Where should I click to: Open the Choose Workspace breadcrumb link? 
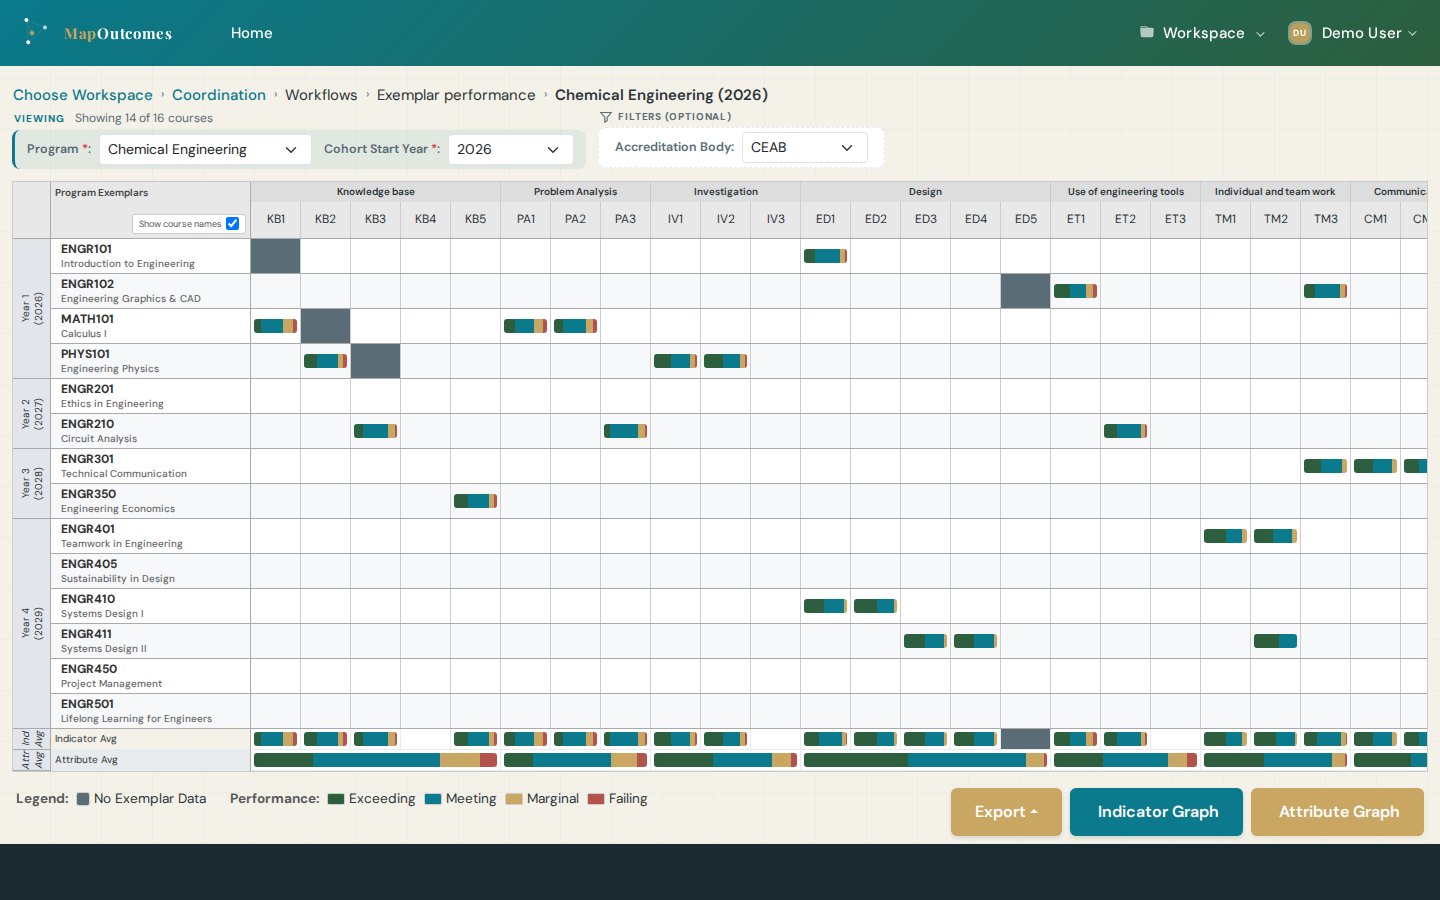pyautogui.click(x=83, y=95)
